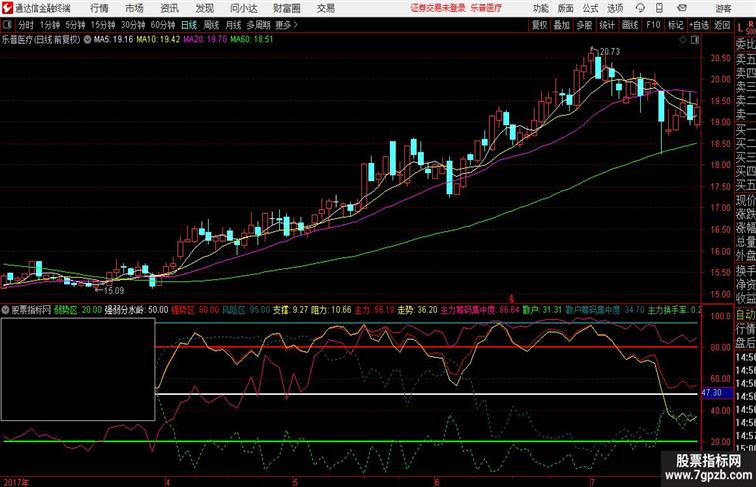Click the 乐普医疗 (日线 前复权) chart title
This screenshot has width=756, height=487.
pyautogui.click(x=41, y=40)
